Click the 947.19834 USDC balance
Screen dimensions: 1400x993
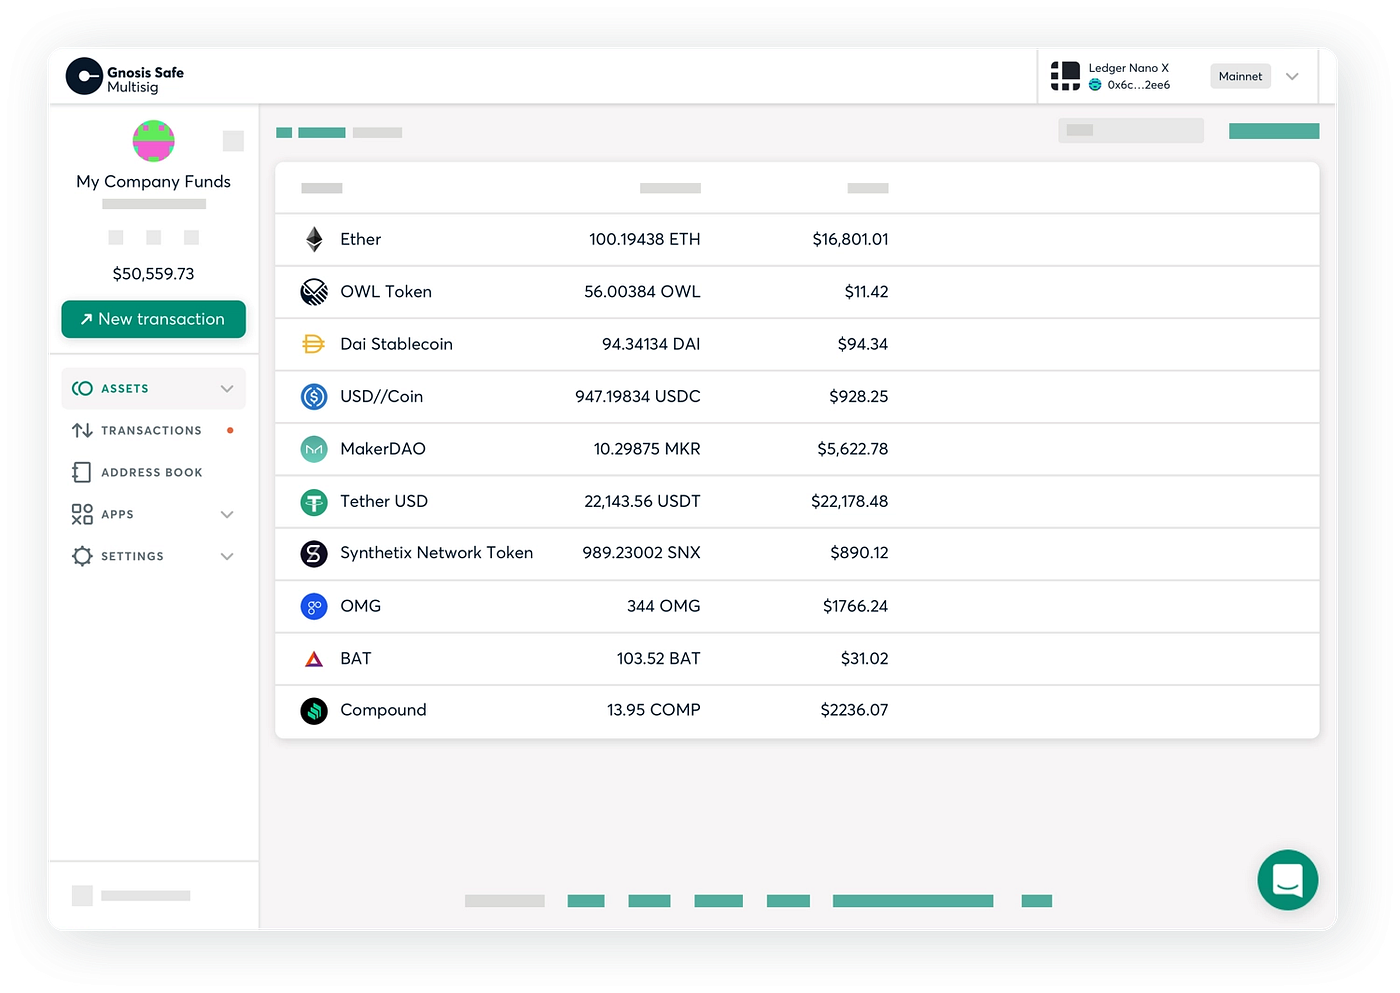click(x=637, y=397)
